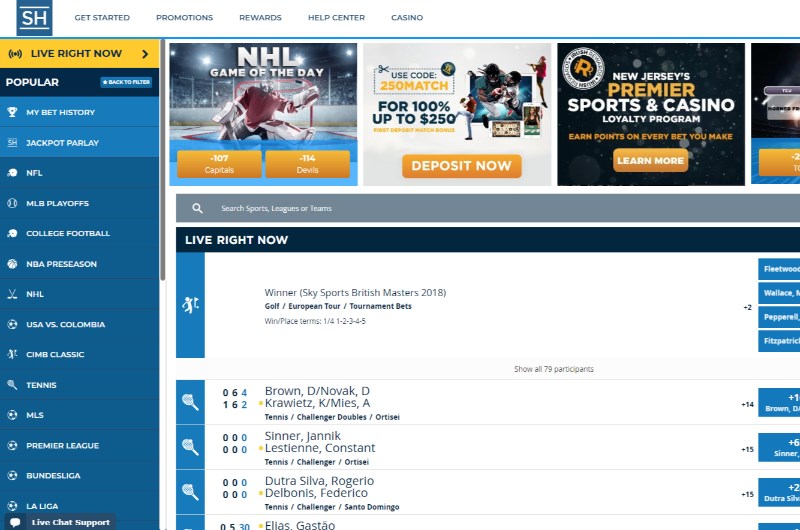Expand +14 markets for Brown/Novak match
This screenshot has width=800, height=530.
coord(747,404)
